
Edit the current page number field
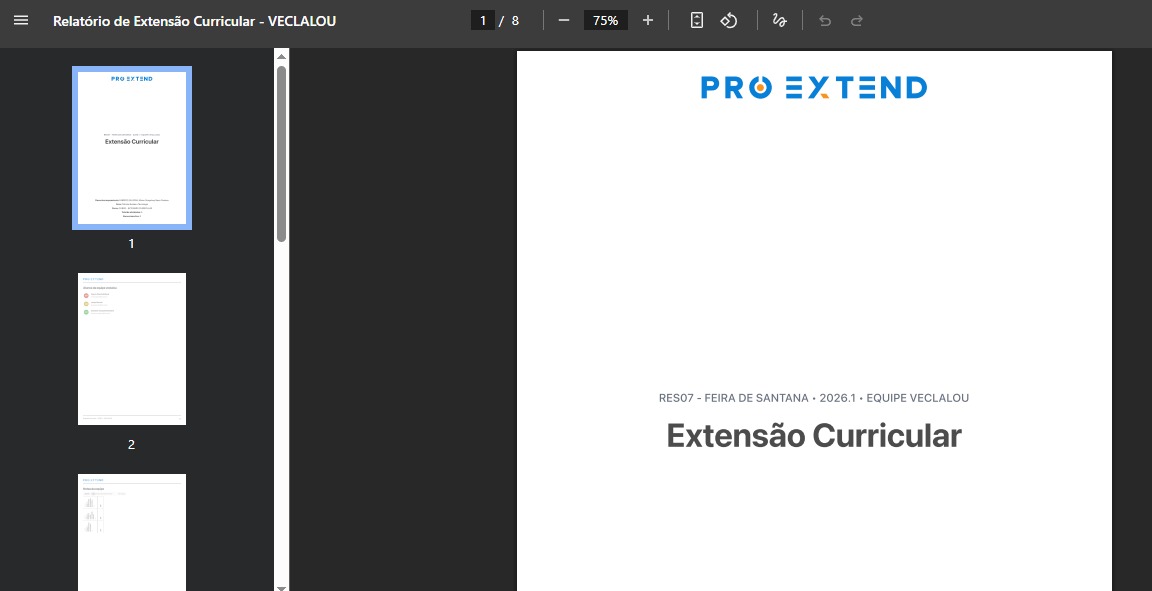(483, 21)
